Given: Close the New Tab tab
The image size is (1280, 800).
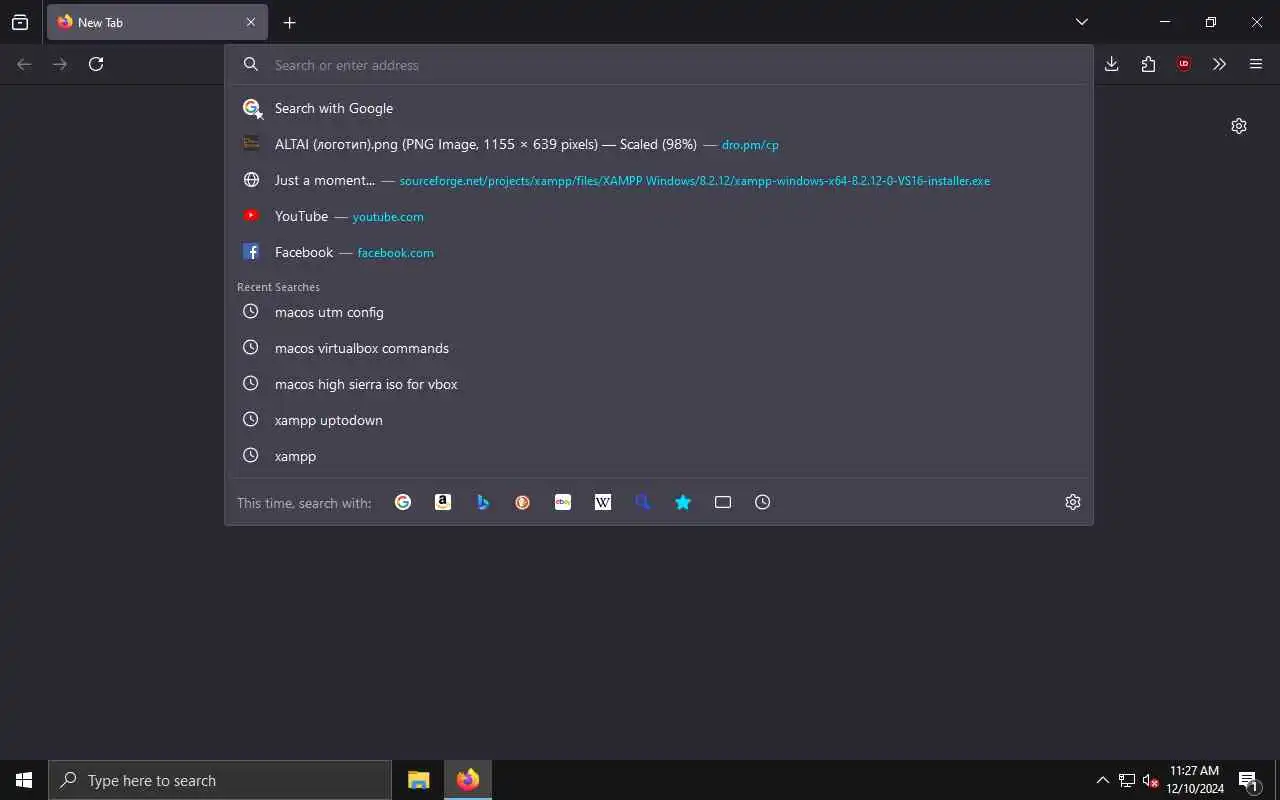Looking at the screenshot, I should (x=251, y=22).
